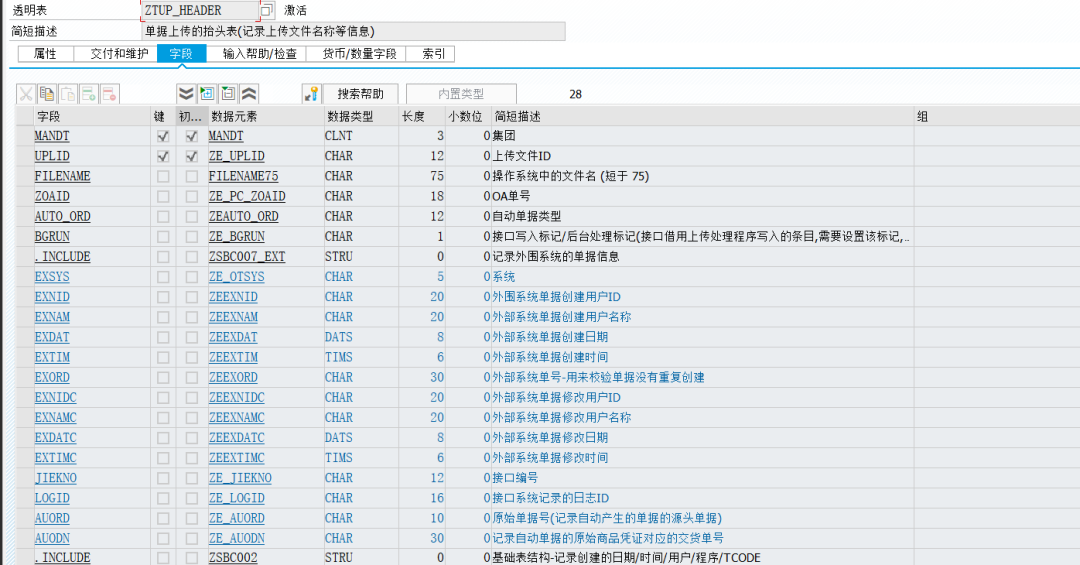The width and height of the screenshot is (1080, 565).
Task: Click the Delete Row icon with red minus
Action: pyautogui.click(x=110, y=94)
